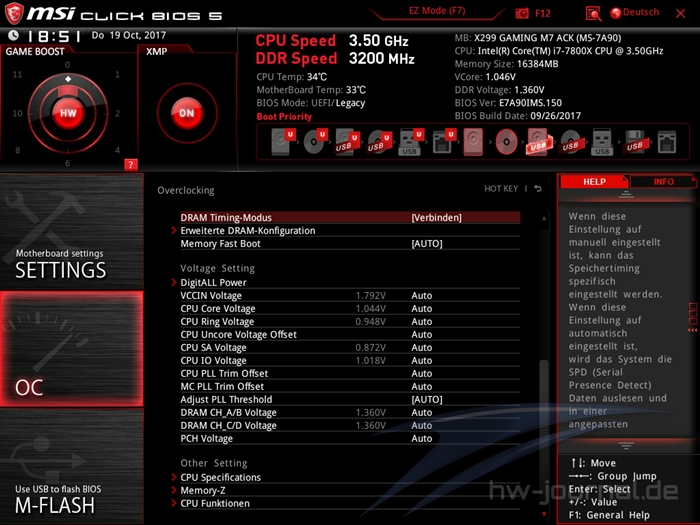Click the back arrow next to HOT KEY
The height and width of the screenshot is (525, 700).
tap(538, 189)
